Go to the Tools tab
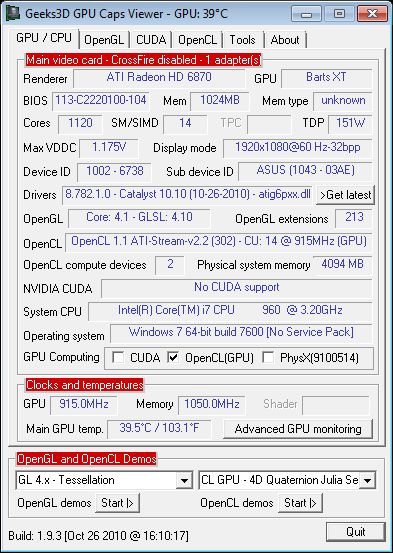Viewport: 393px width, 553px height. [242, 40]
